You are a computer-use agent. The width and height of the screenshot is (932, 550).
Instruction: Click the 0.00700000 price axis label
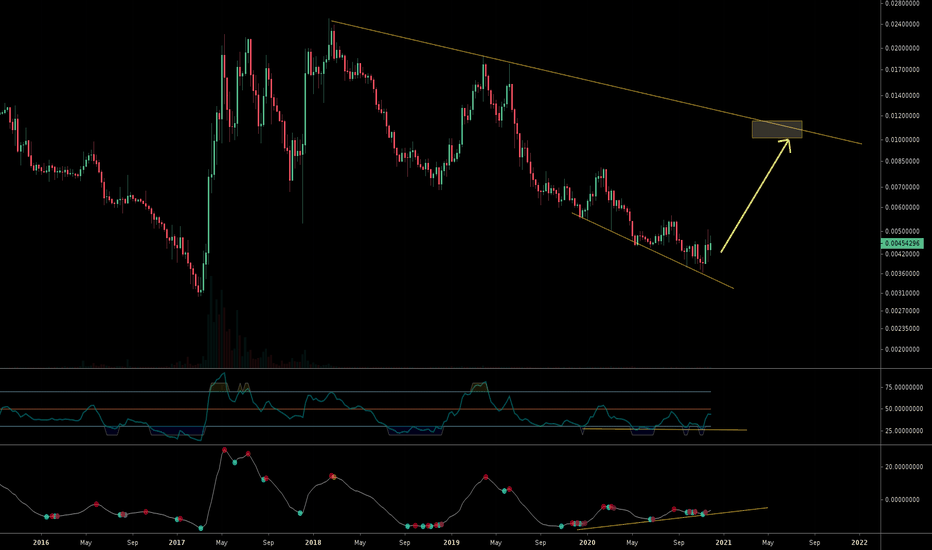click(902, 187)
